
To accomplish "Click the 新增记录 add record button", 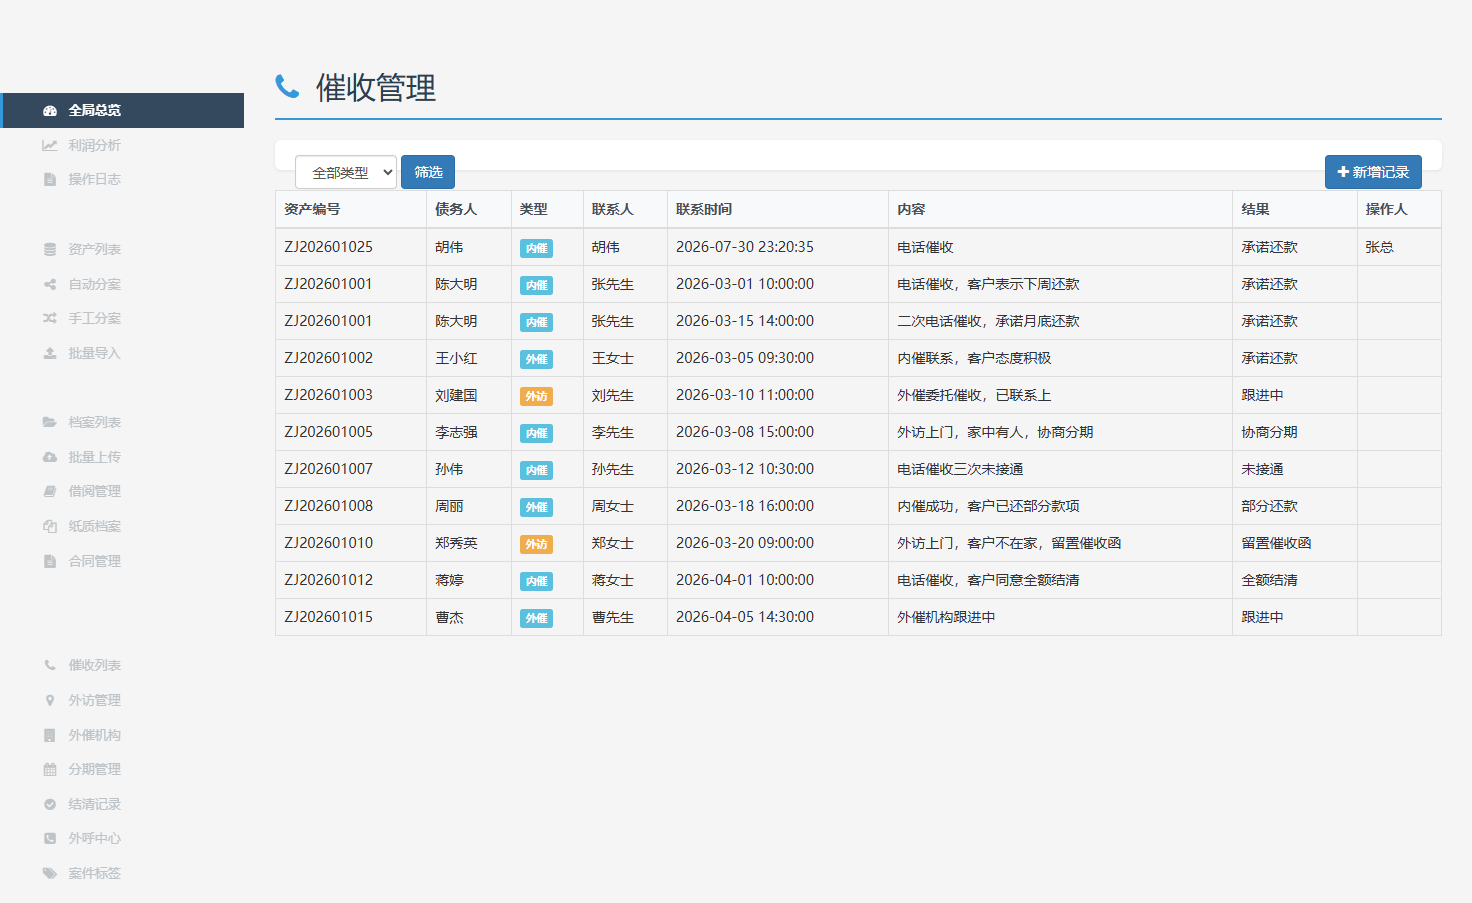I will point(1373,172).
